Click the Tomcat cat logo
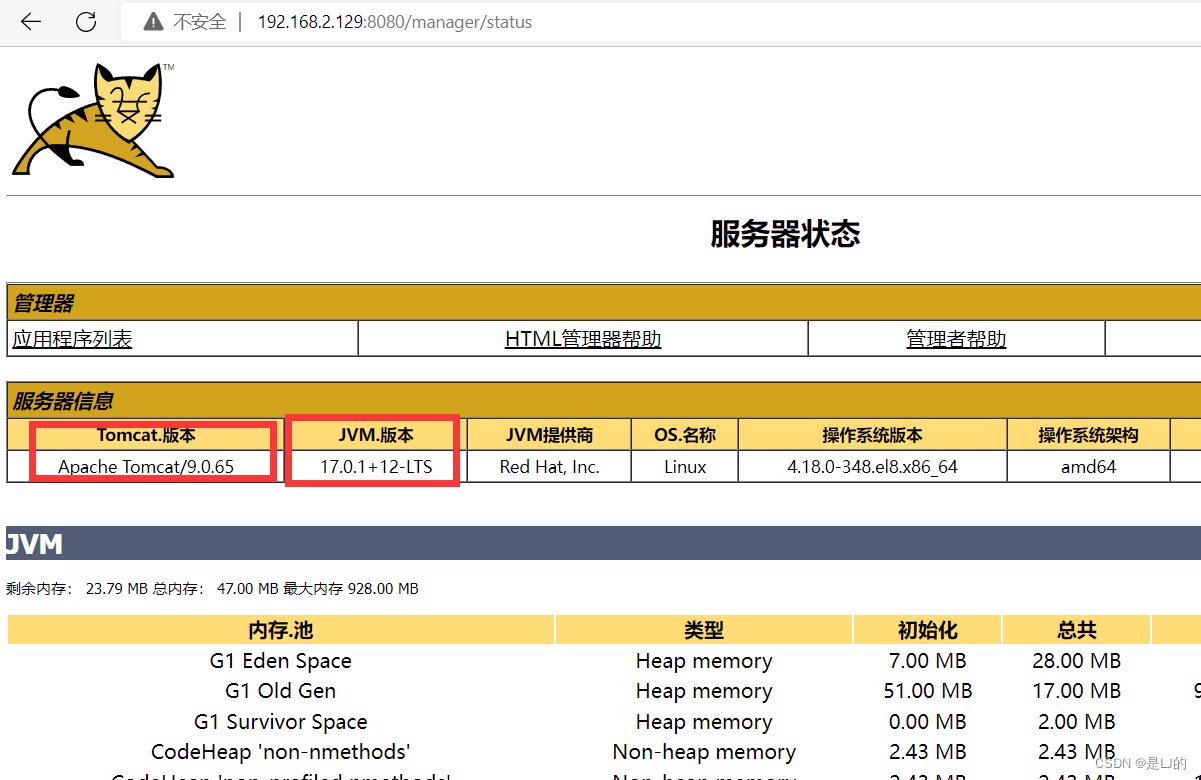The image size is (1201, 780). coord(93,121)
